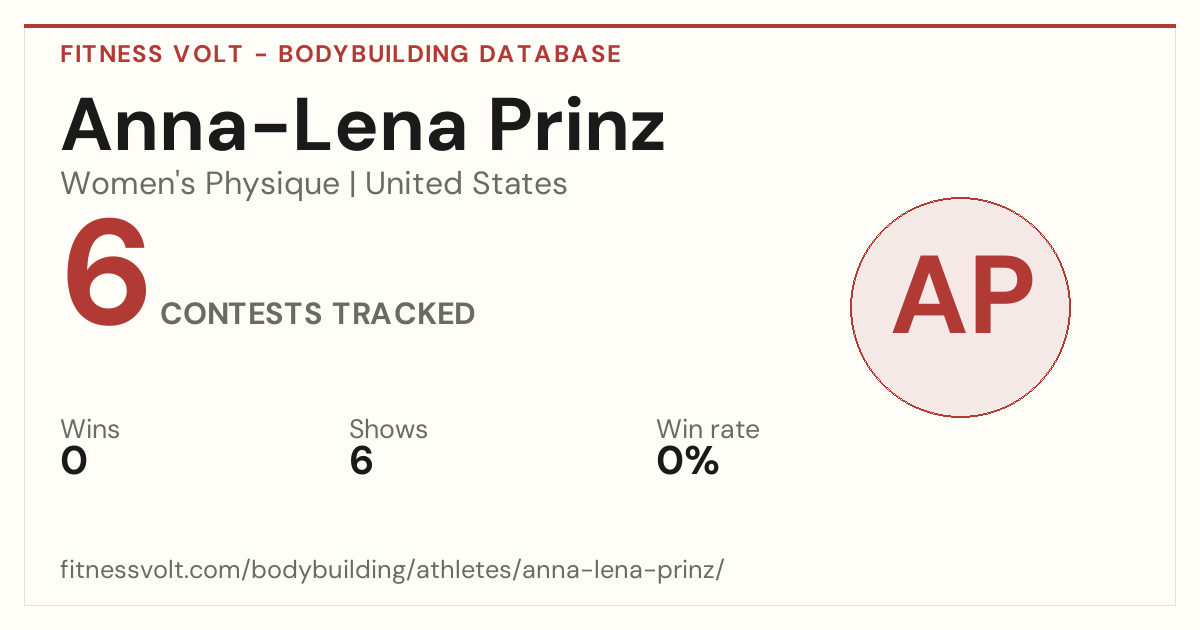
Task: Click the red bar atop the card
Action: (600, 26)
